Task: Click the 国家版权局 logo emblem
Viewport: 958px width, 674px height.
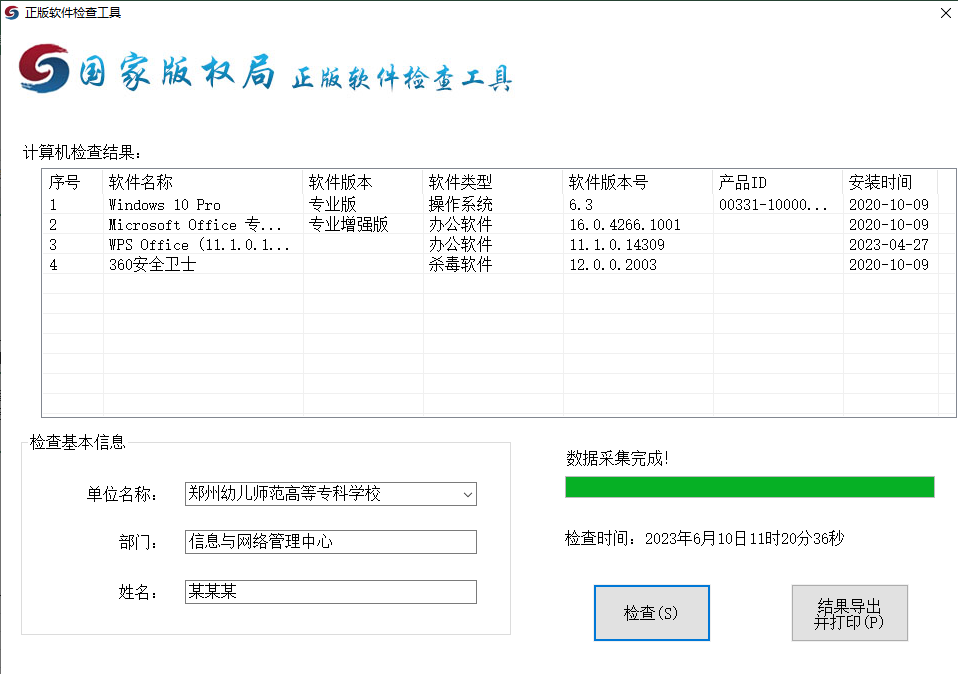Action: pos(43,68)
